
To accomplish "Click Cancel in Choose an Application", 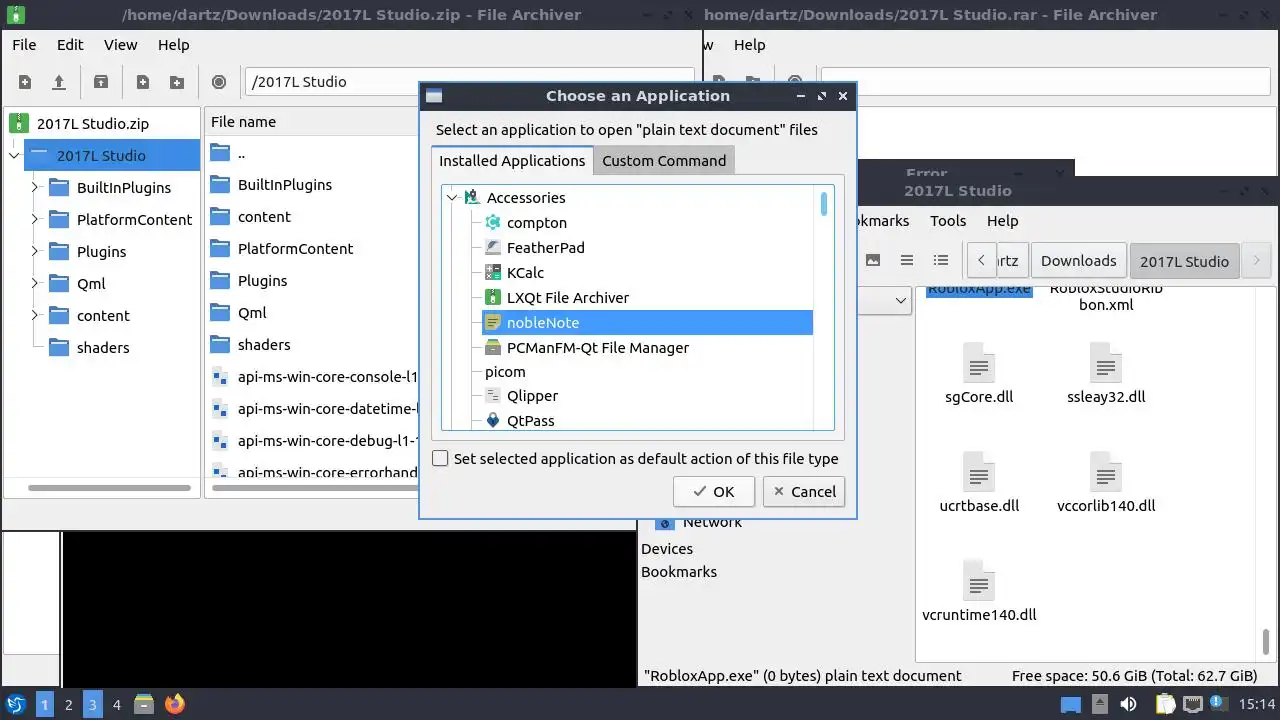I will (x=804, y=491).
